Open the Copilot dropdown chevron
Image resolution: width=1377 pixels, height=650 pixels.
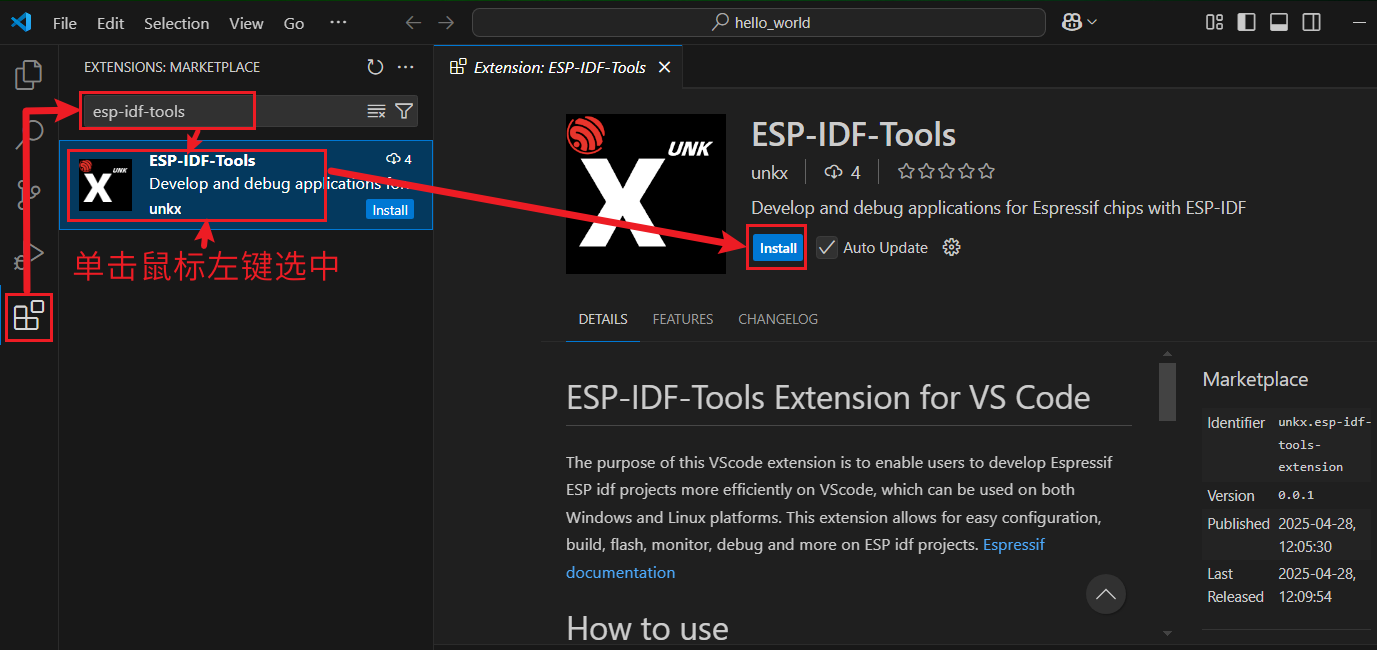coord(1092,22)
